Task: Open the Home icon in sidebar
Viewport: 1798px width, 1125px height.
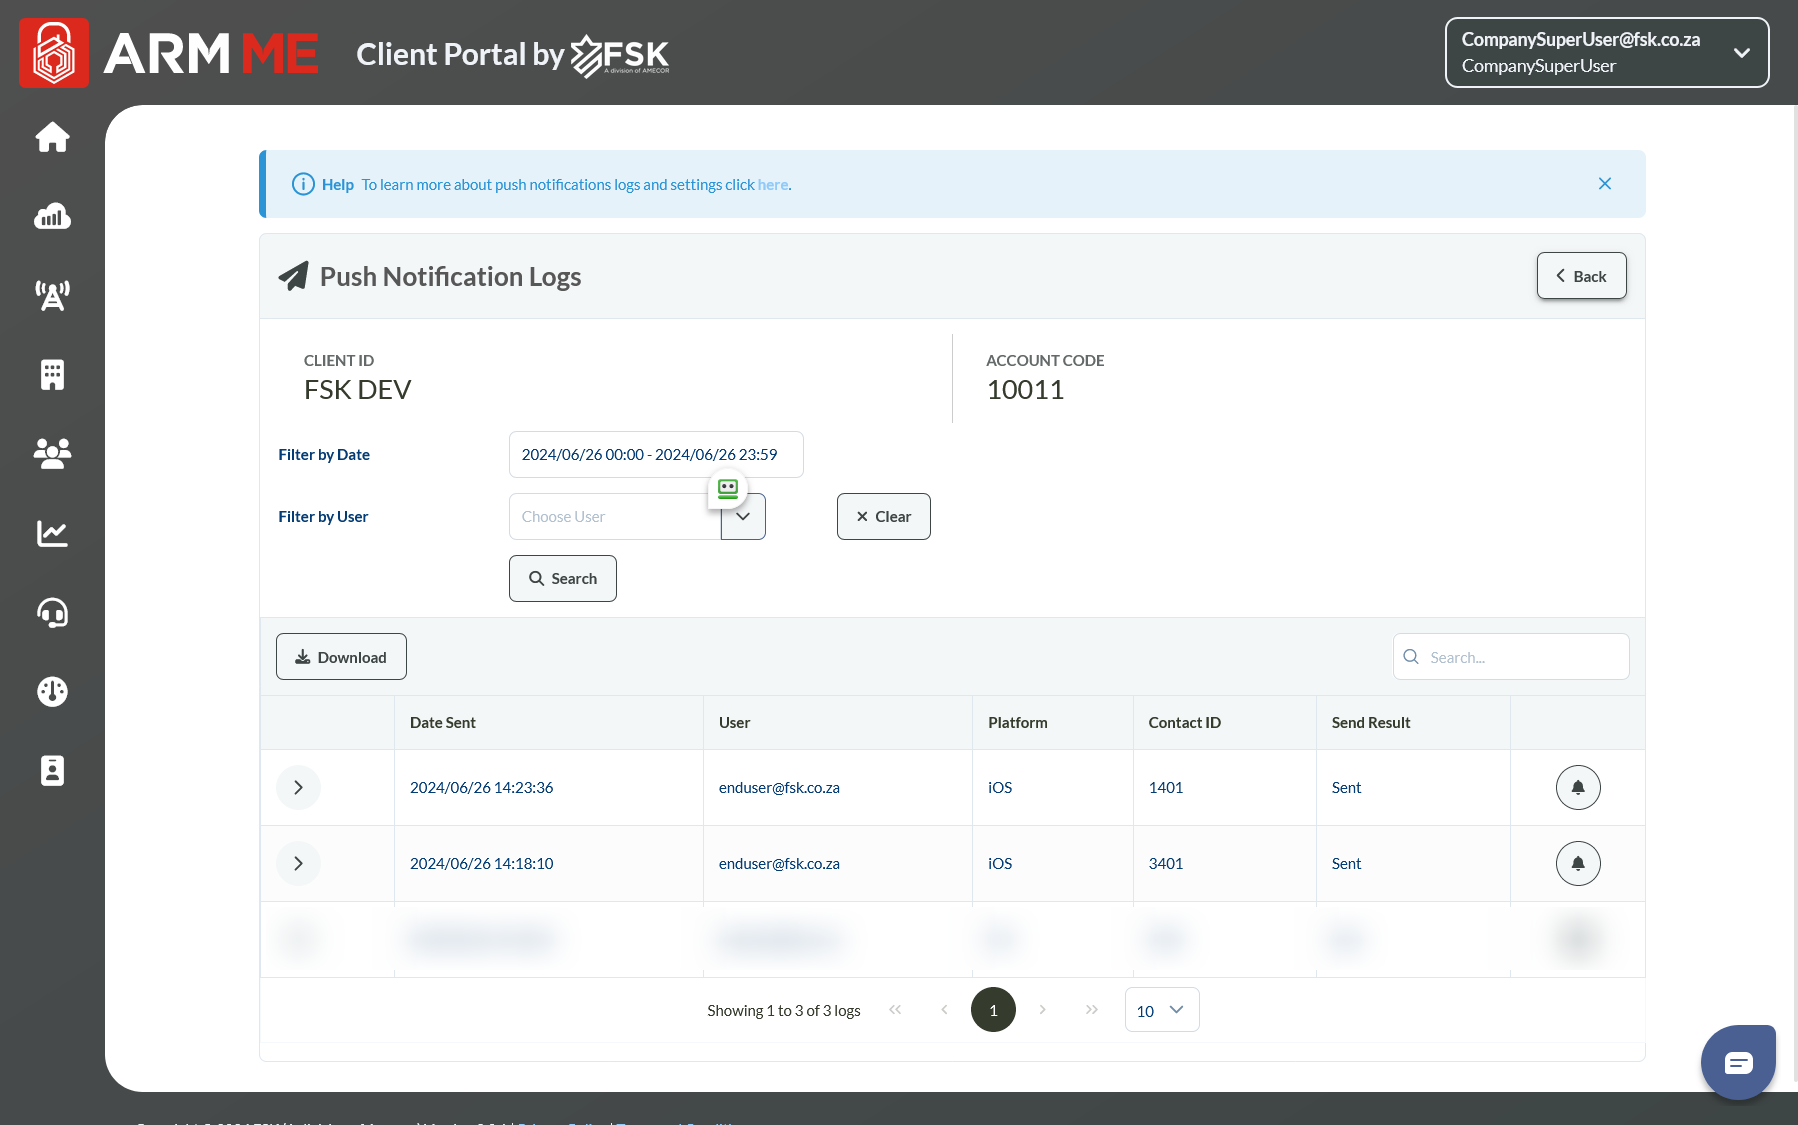Action: click(52, 137)
